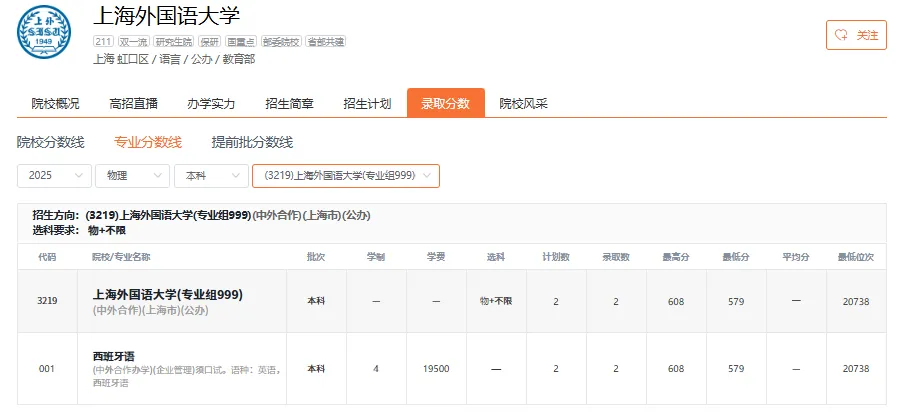Click the 国重点 tag
Screen dimensions: 909x420
click(x=241, y=42)
